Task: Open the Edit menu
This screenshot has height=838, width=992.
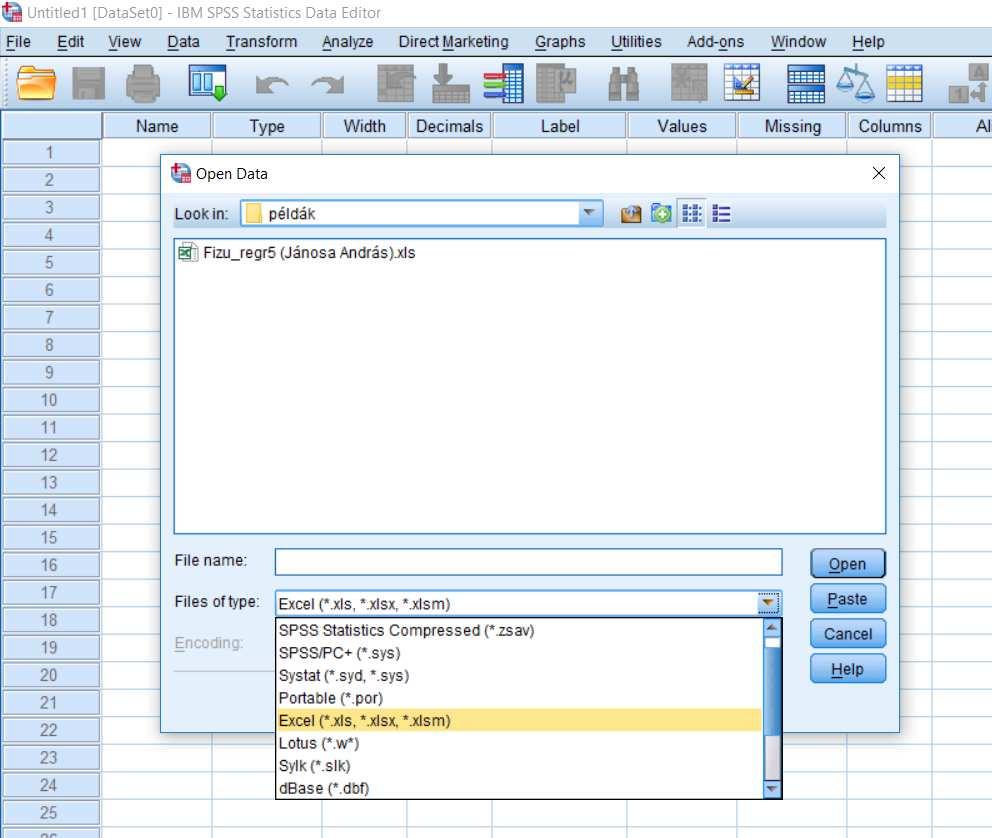Action: click(x=70, y=42)
